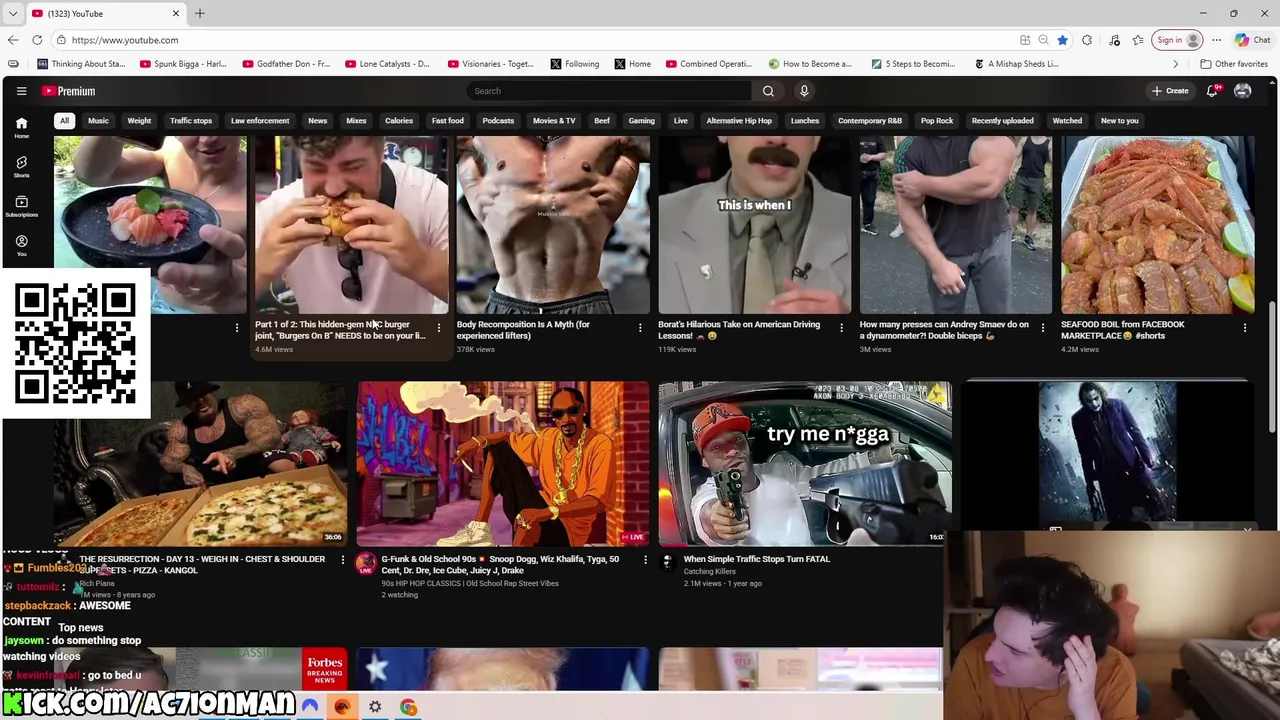
Task: Click the address bar URL www.youtube.com
Action: [x=125, y=40]
